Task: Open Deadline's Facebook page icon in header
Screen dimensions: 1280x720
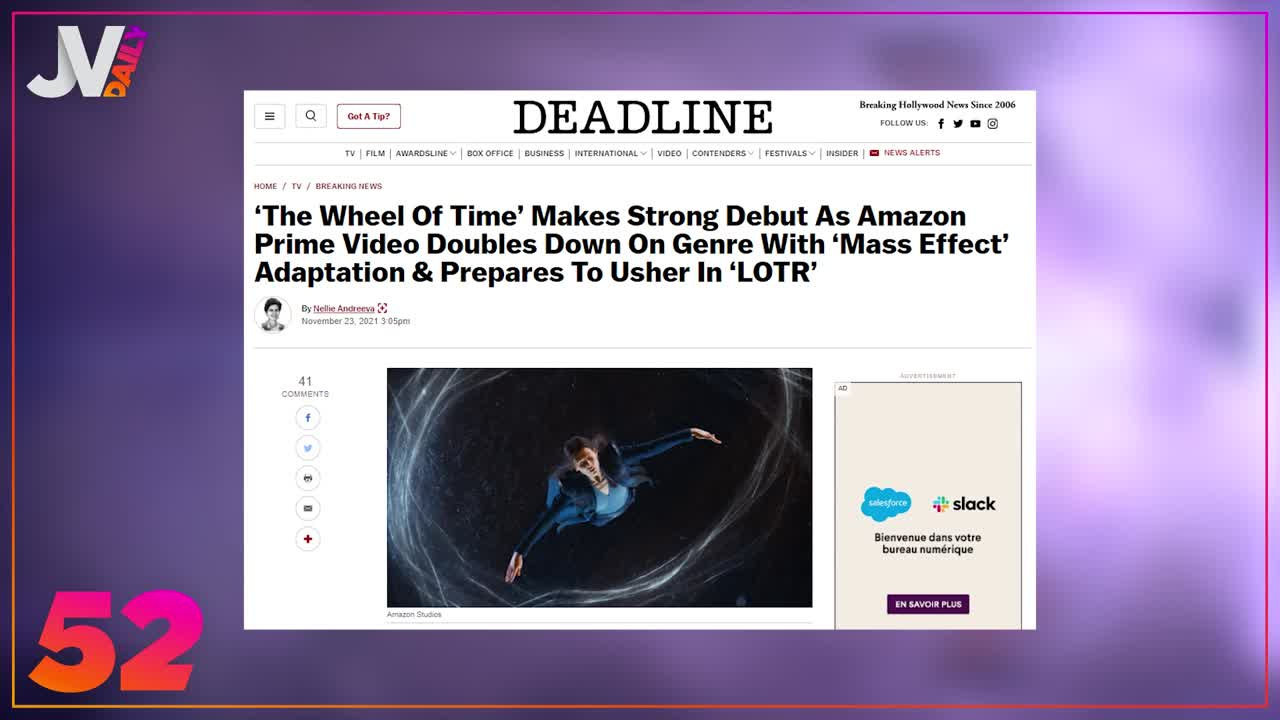Action: [941, 124]
